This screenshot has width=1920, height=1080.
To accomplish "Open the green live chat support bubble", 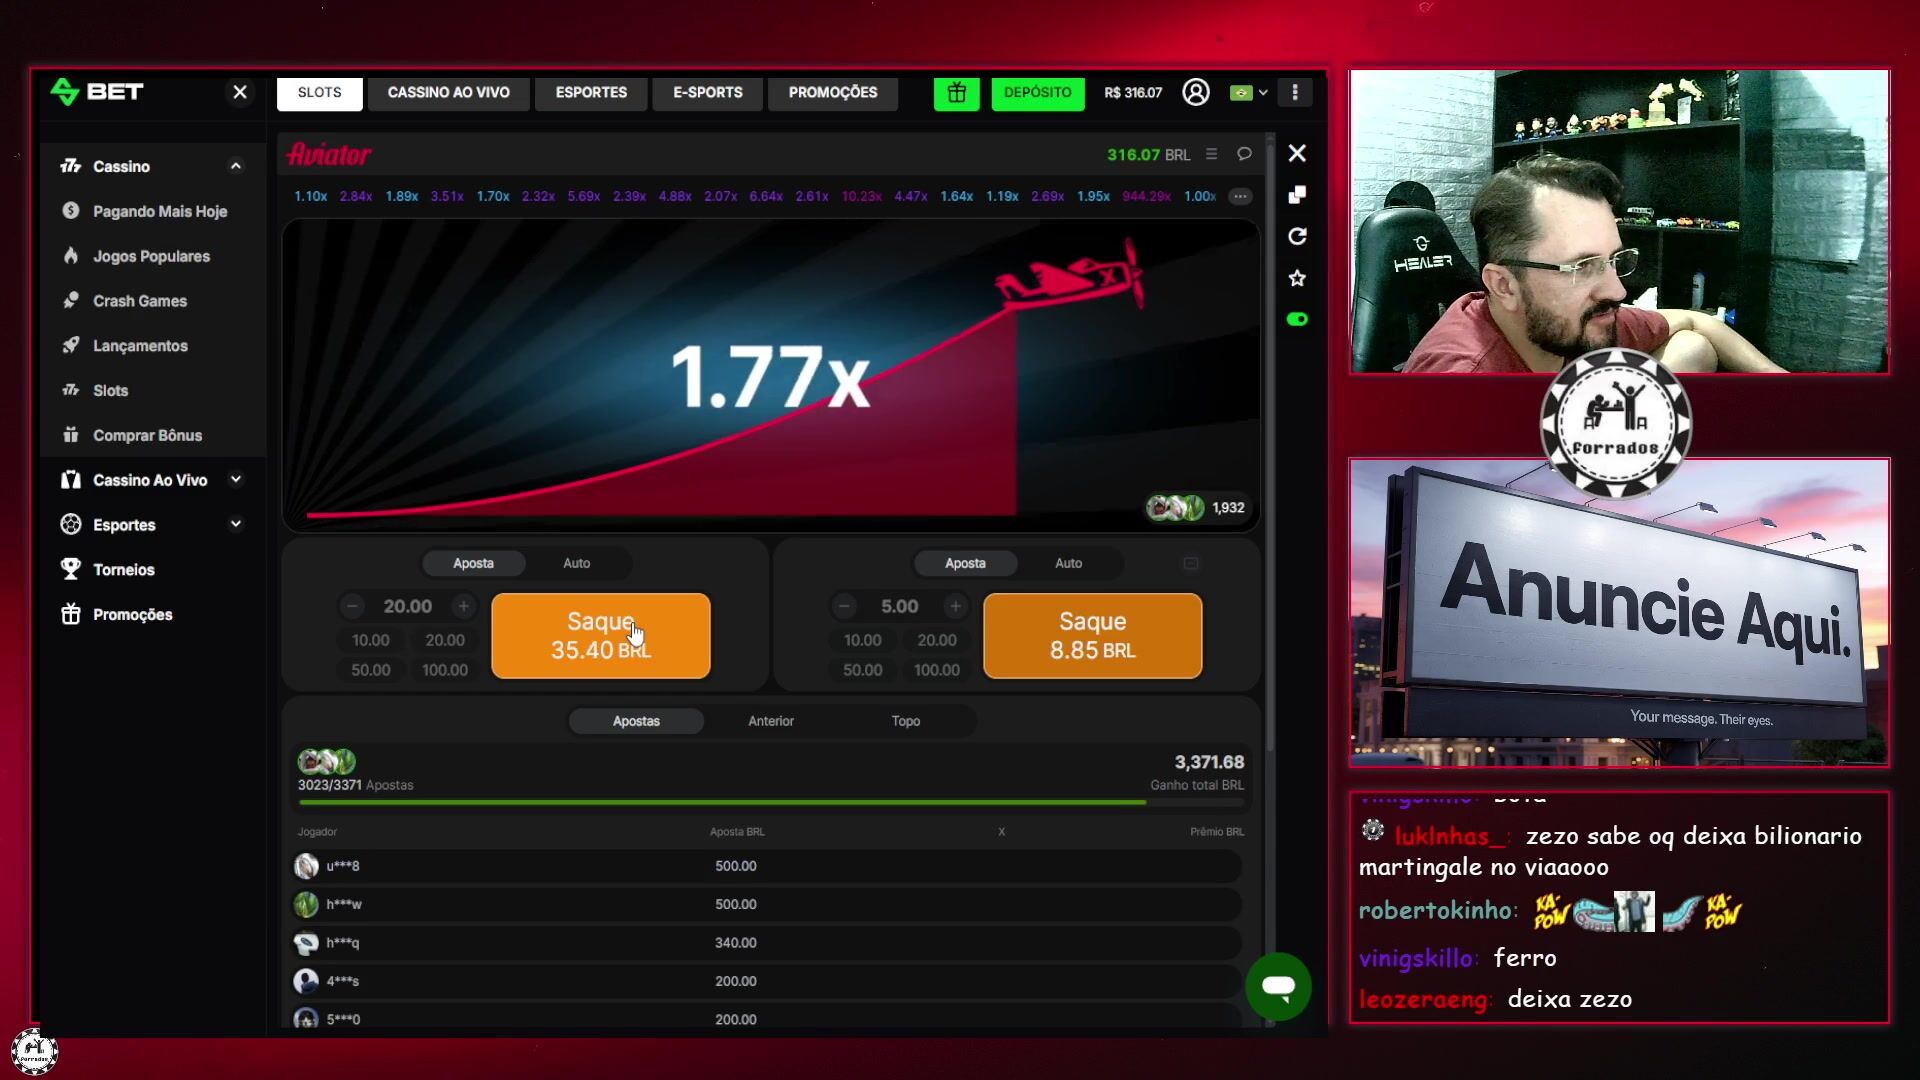I will 1278,986.
